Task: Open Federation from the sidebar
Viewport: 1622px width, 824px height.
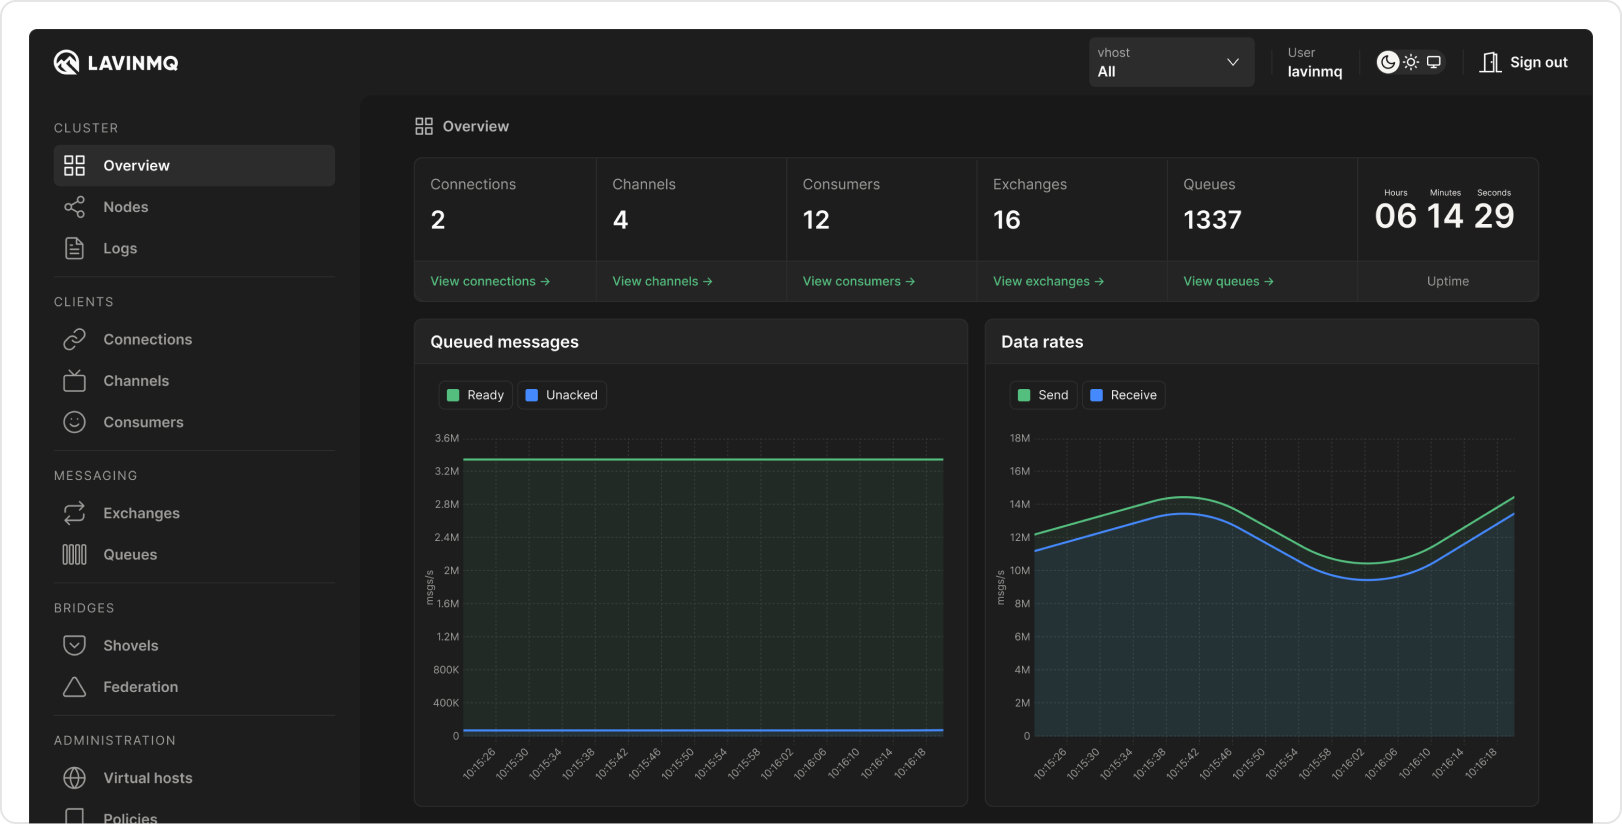Action: pos(140,687)
